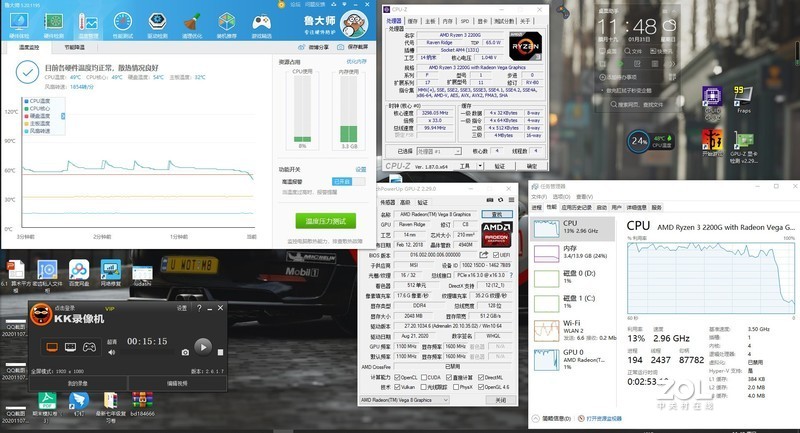Select temperature management thermometer icon
Screen dimensions: 800x433
pos(88,22)
